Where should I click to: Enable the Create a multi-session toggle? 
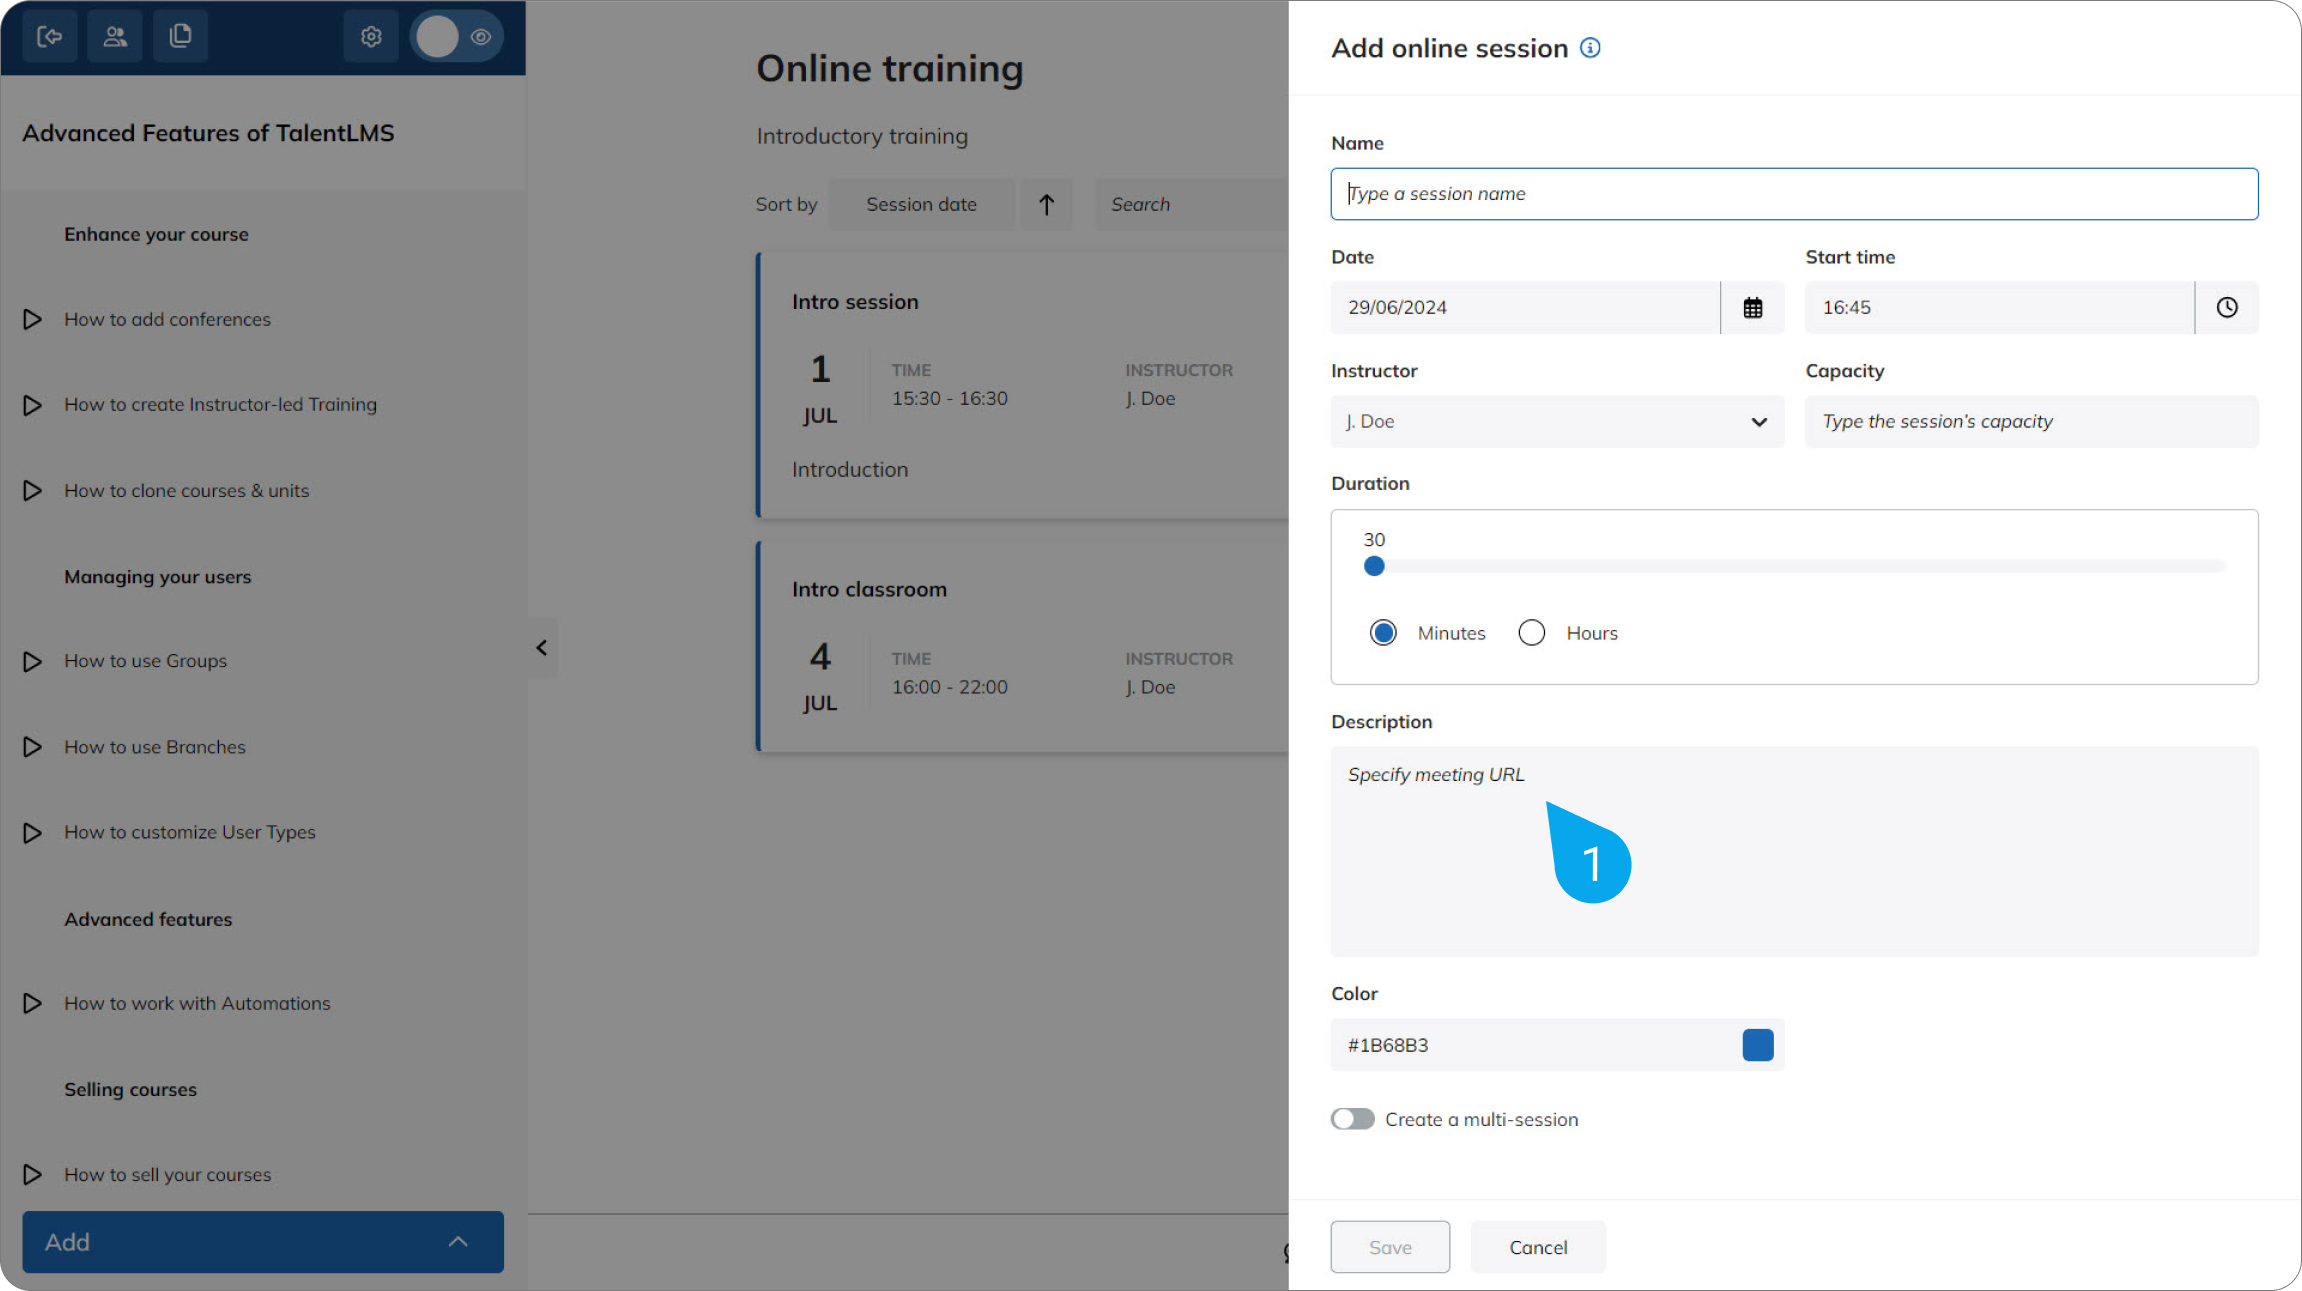(x=1353, y=1118)
